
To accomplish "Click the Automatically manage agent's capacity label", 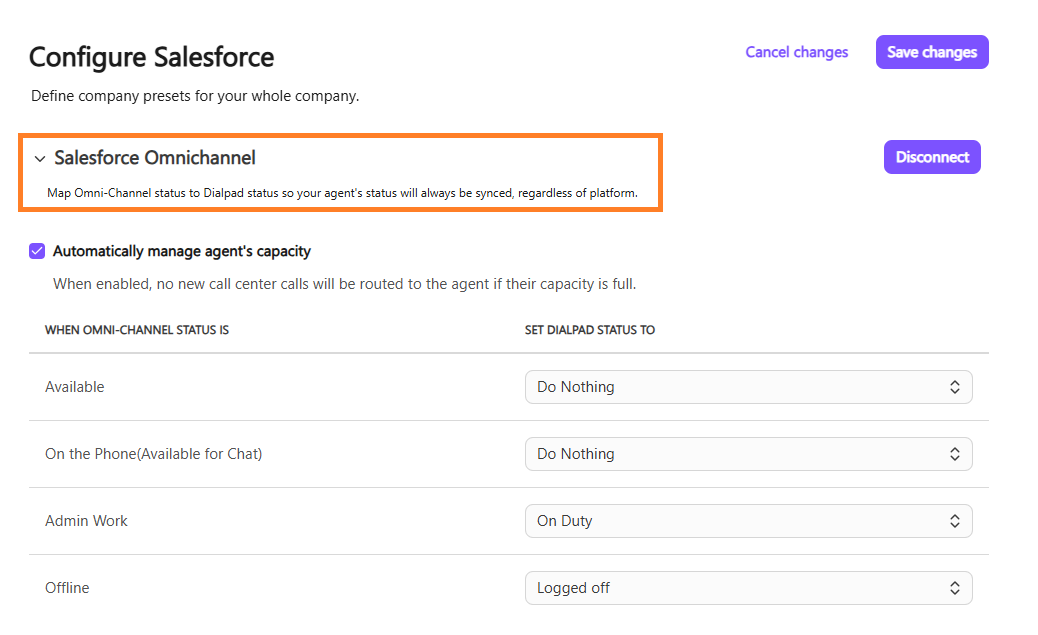I will click(182, 251).
